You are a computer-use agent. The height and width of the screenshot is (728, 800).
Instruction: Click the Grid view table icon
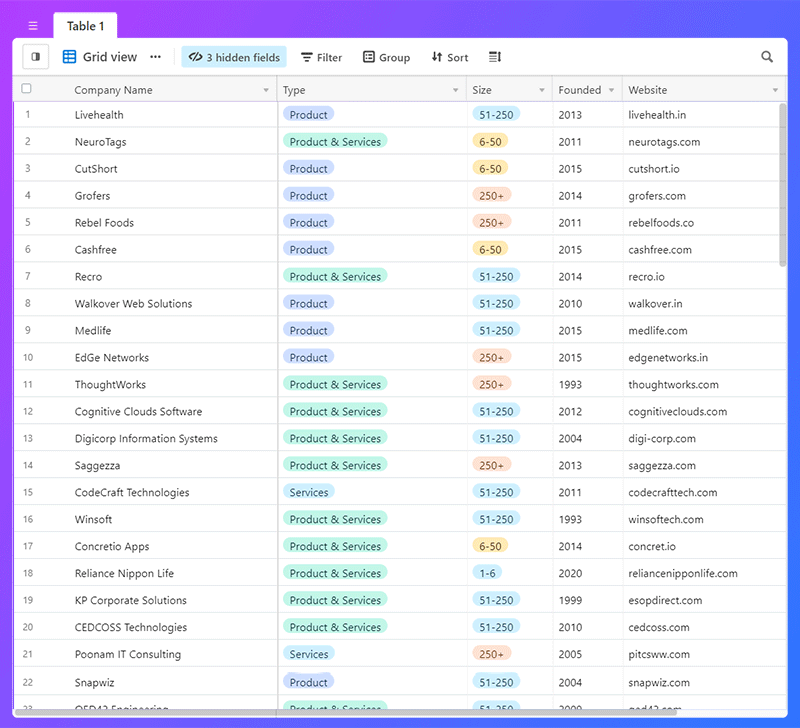pos(69,57)
